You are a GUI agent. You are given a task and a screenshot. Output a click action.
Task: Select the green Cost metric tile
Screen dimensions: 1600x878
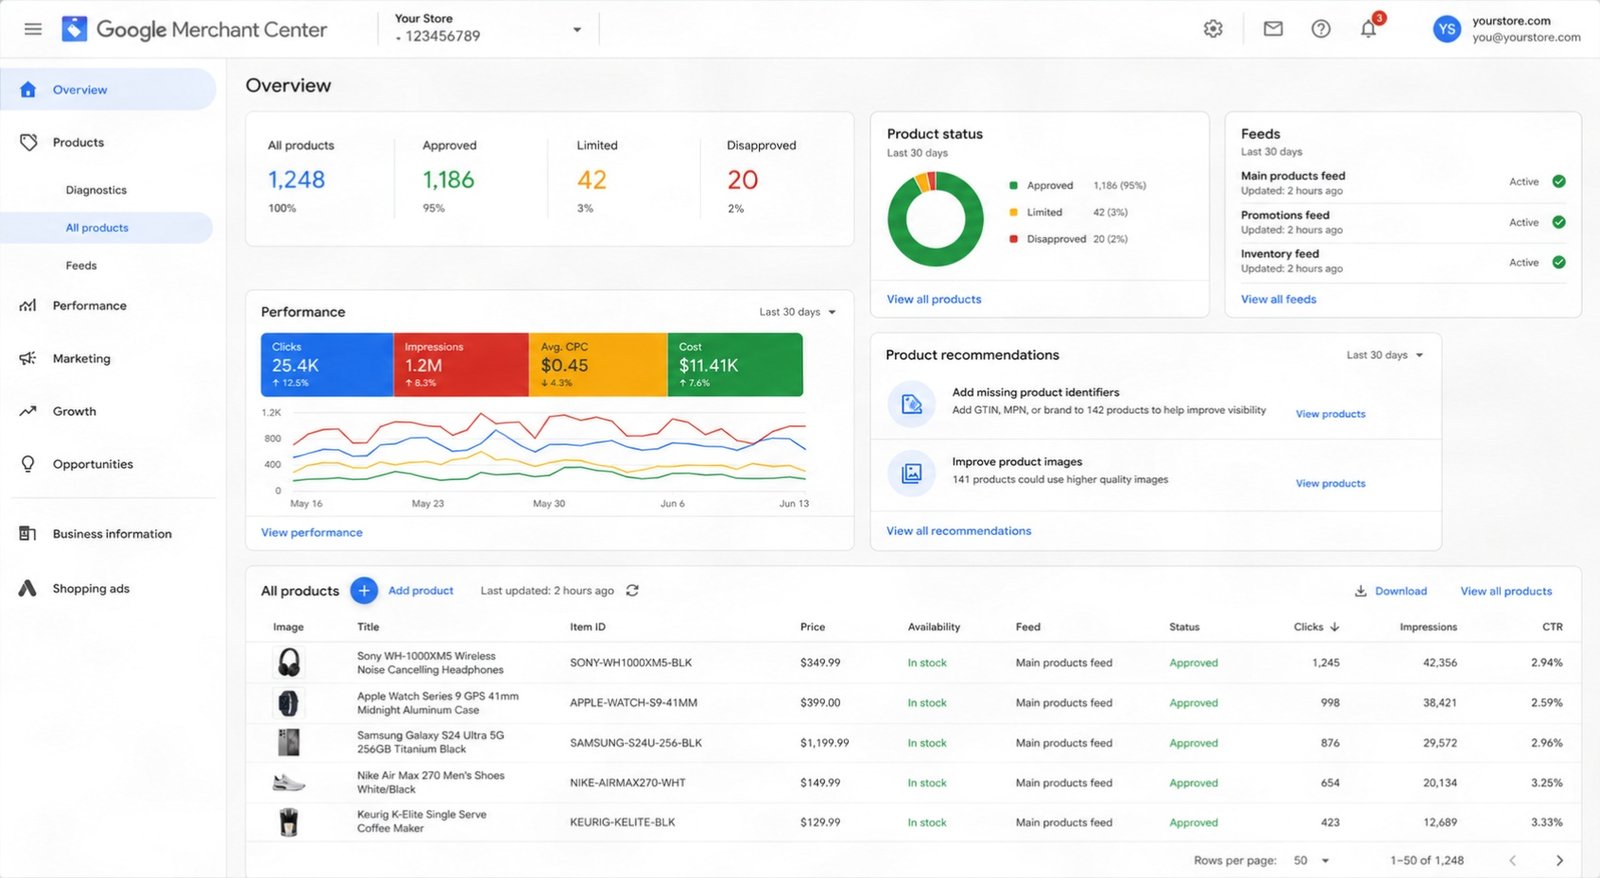(x=735, y=365)
